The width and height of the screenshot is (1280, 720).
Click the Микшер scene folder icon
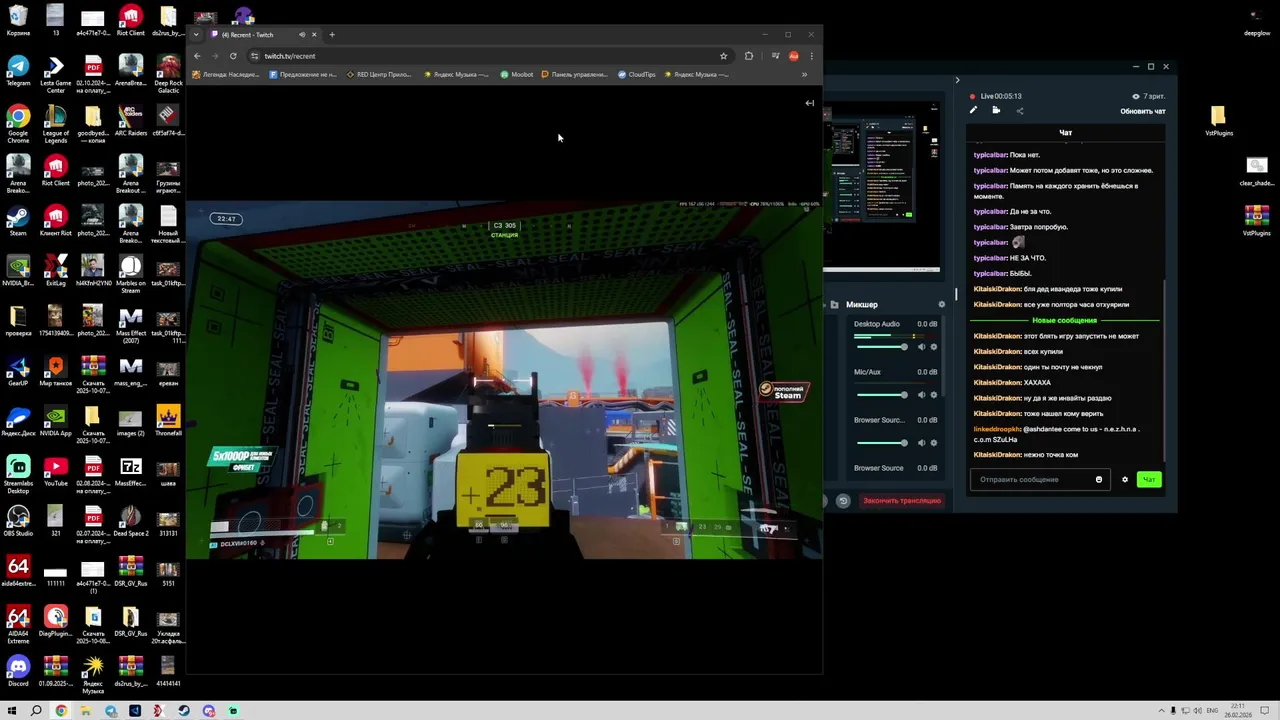tap(834, 304)
